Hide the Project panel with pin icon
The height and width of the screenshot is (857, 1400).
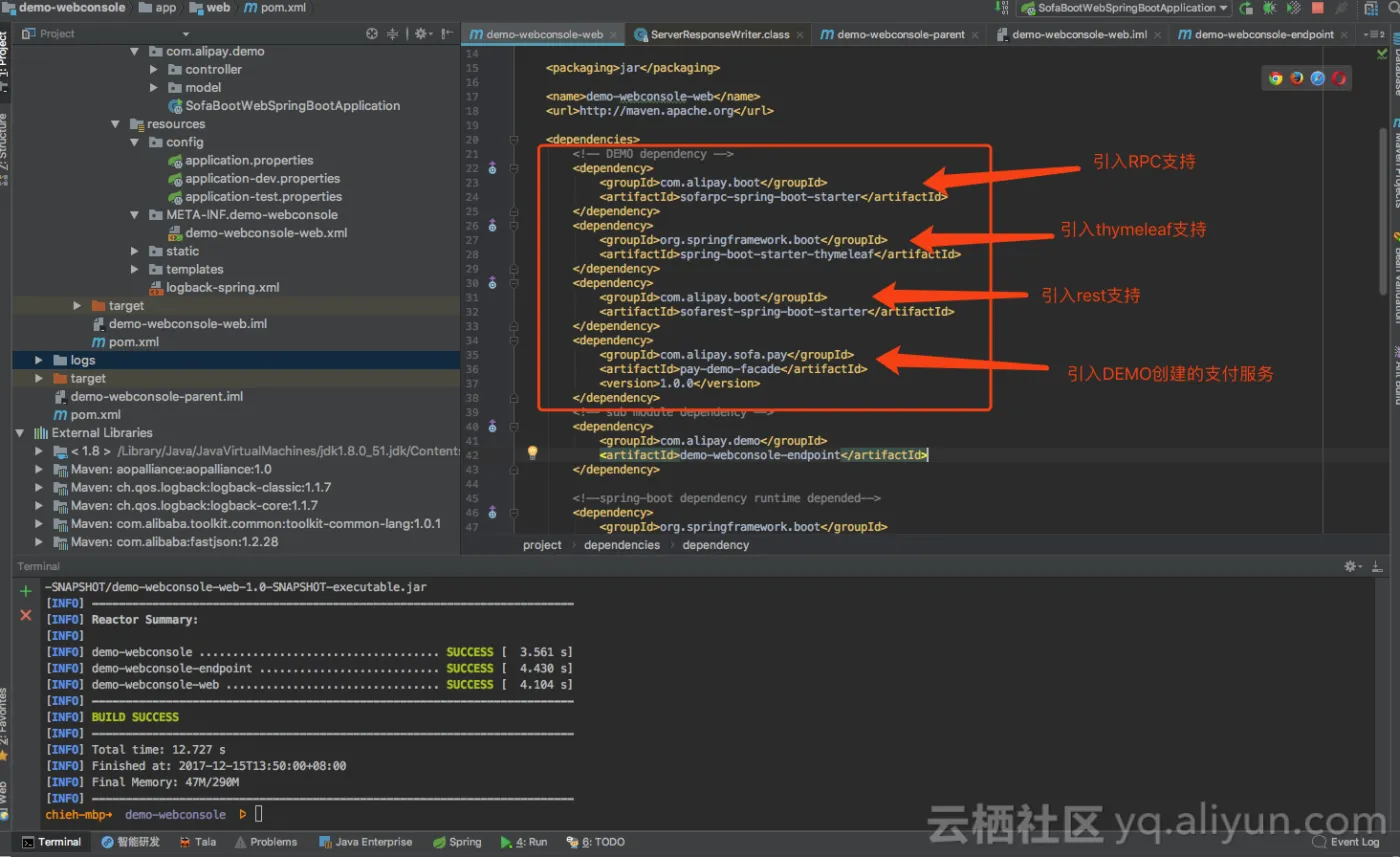point(446,34)
